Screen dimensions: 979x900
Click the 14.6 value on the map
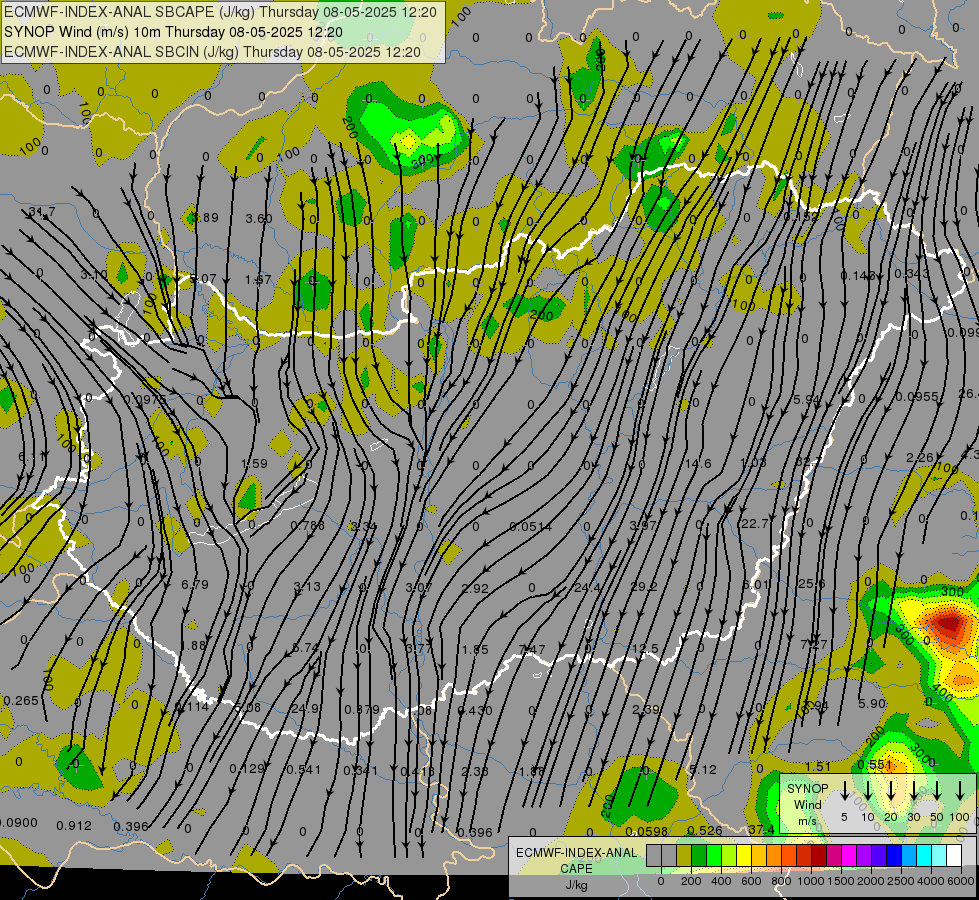coord(697,463)
